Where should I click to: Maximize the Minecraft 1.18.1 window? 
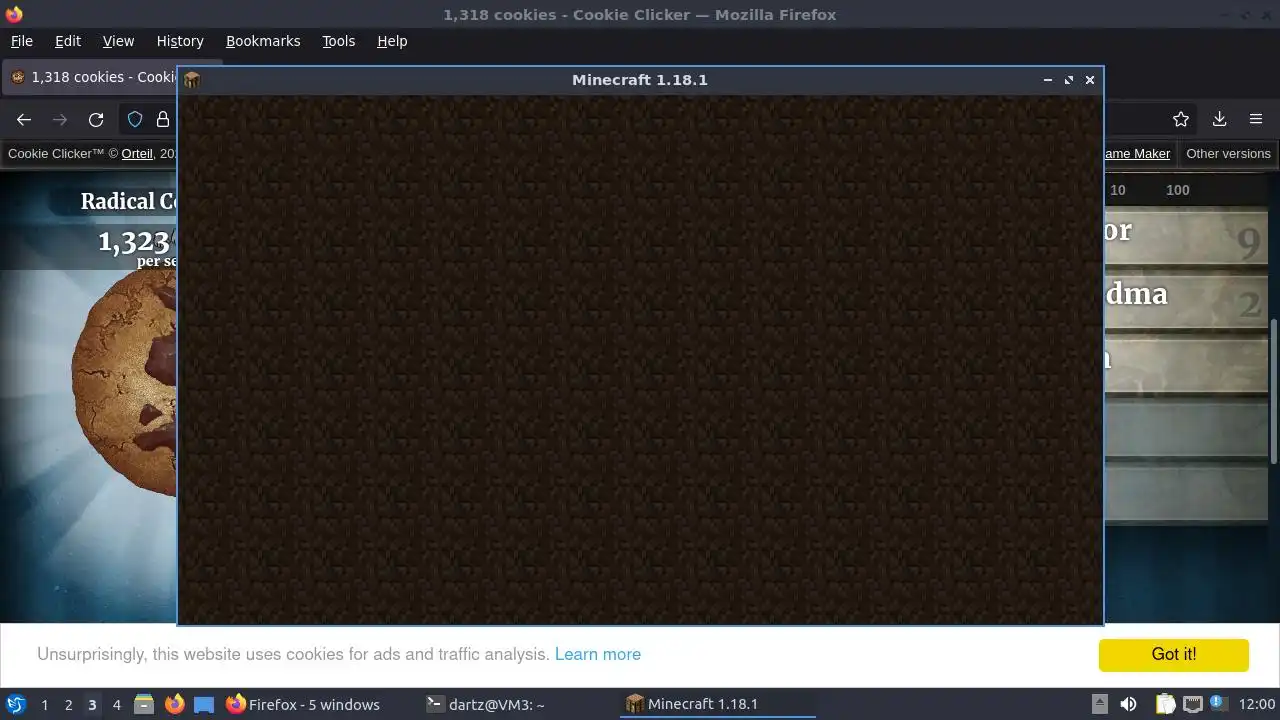tap(1068, 80)
